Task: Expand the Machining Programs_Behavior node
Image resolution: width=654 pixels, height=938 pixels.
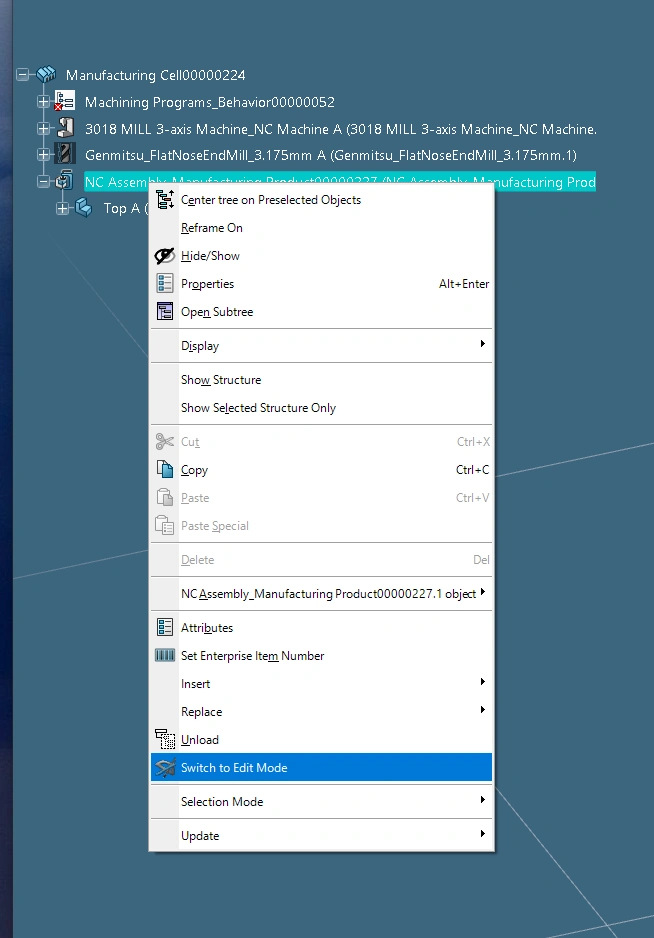Action: pos(43,102)
